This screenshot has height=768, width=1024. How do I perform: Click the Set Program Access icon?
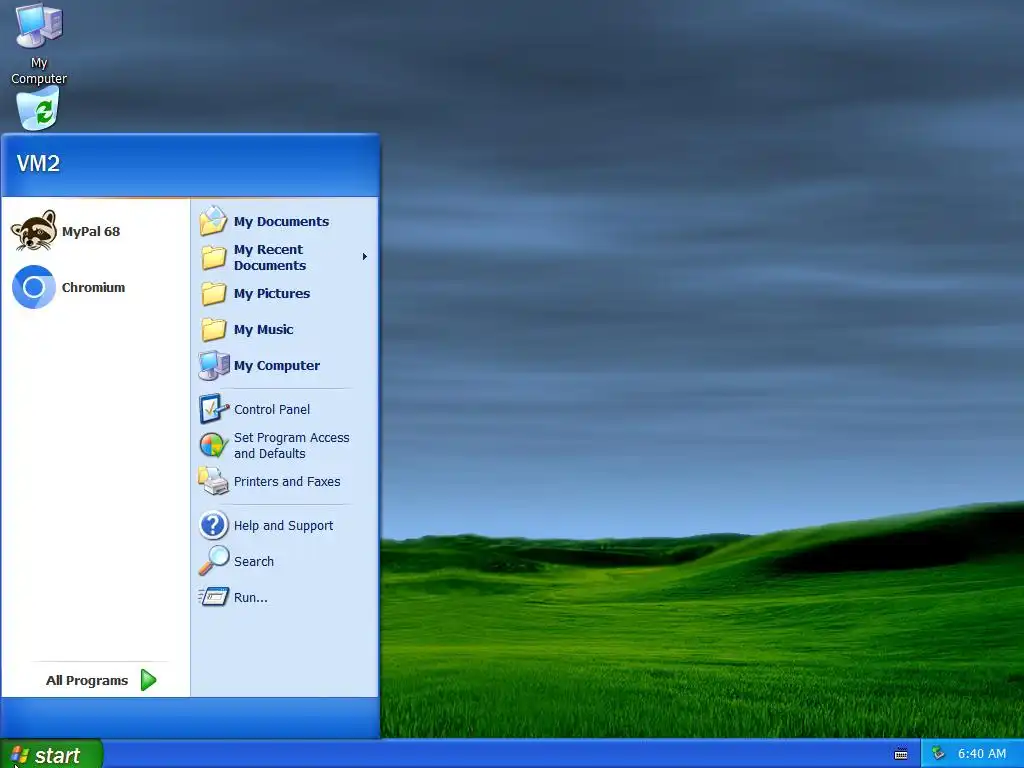click(213, 445)
